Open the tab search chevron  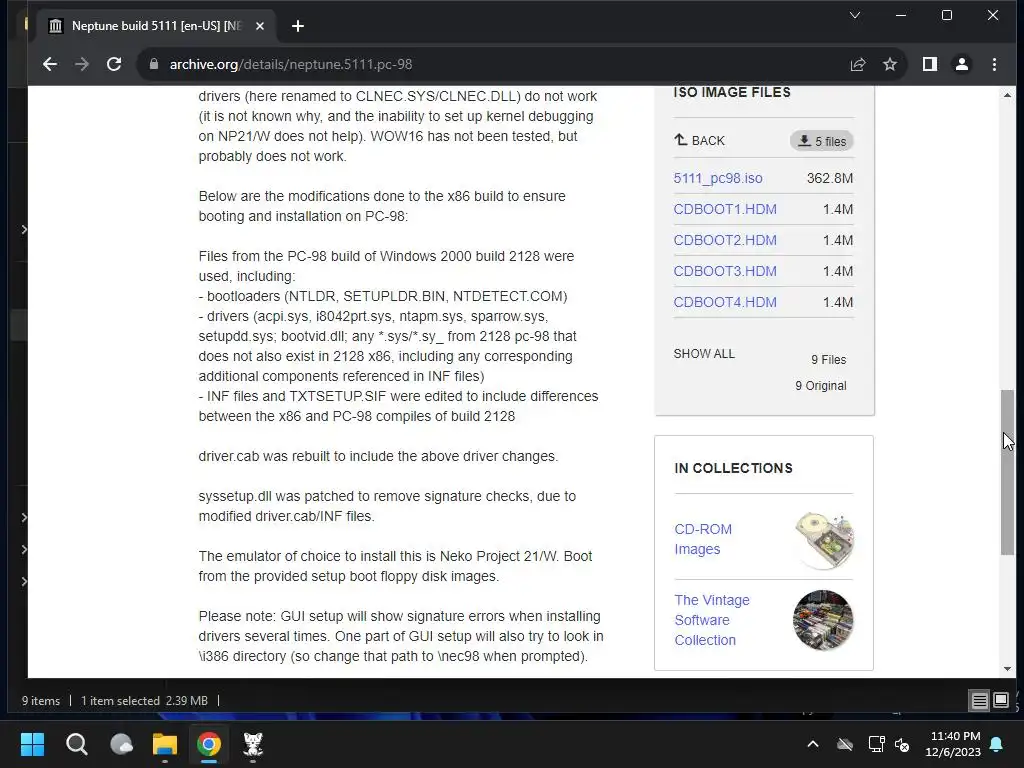tap(855, 15)
